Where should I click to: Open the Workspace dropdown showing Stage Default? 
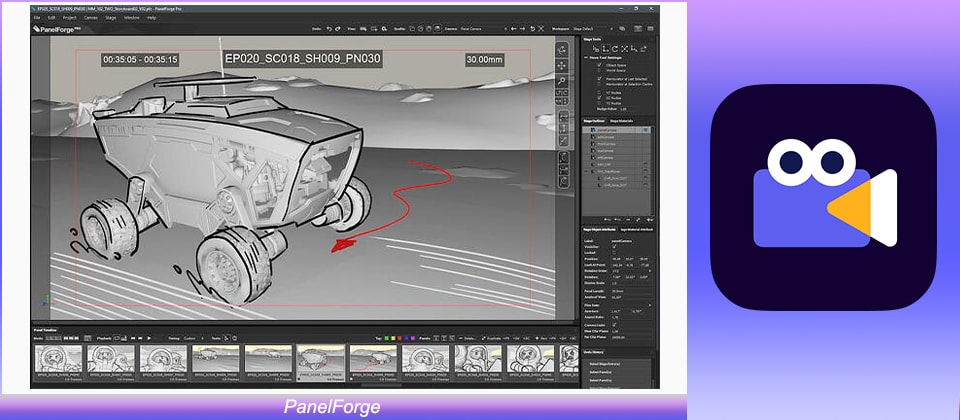click(593, 29)
